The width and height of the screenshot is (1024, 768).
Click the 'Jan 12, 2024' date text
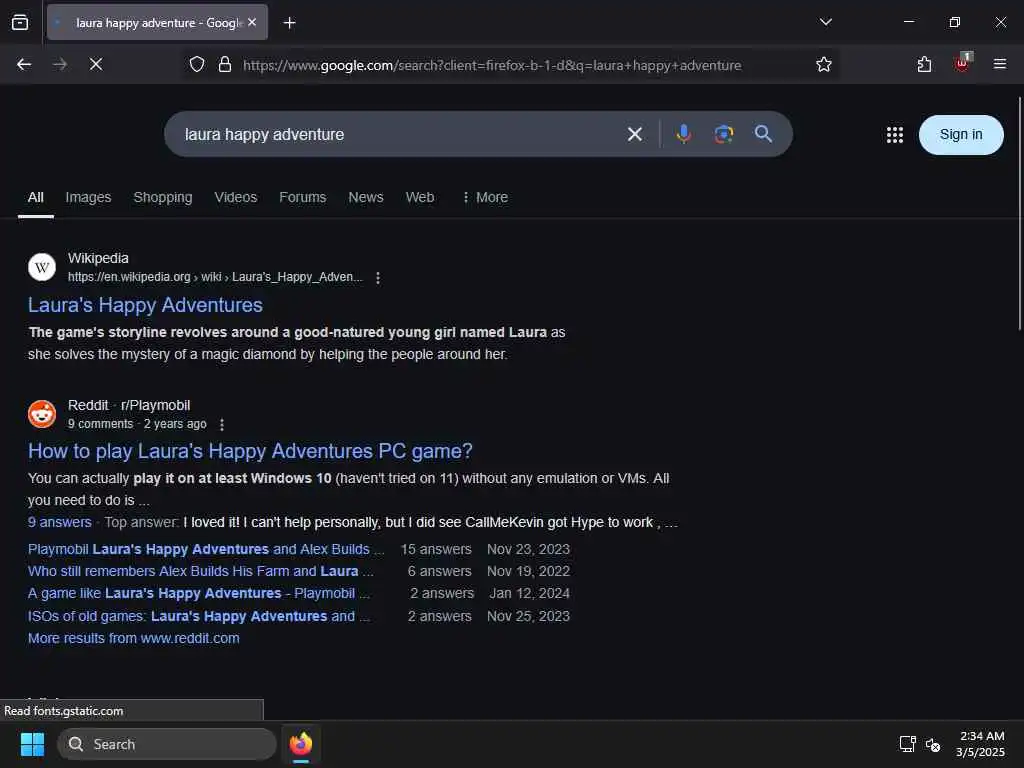[530, 594]
